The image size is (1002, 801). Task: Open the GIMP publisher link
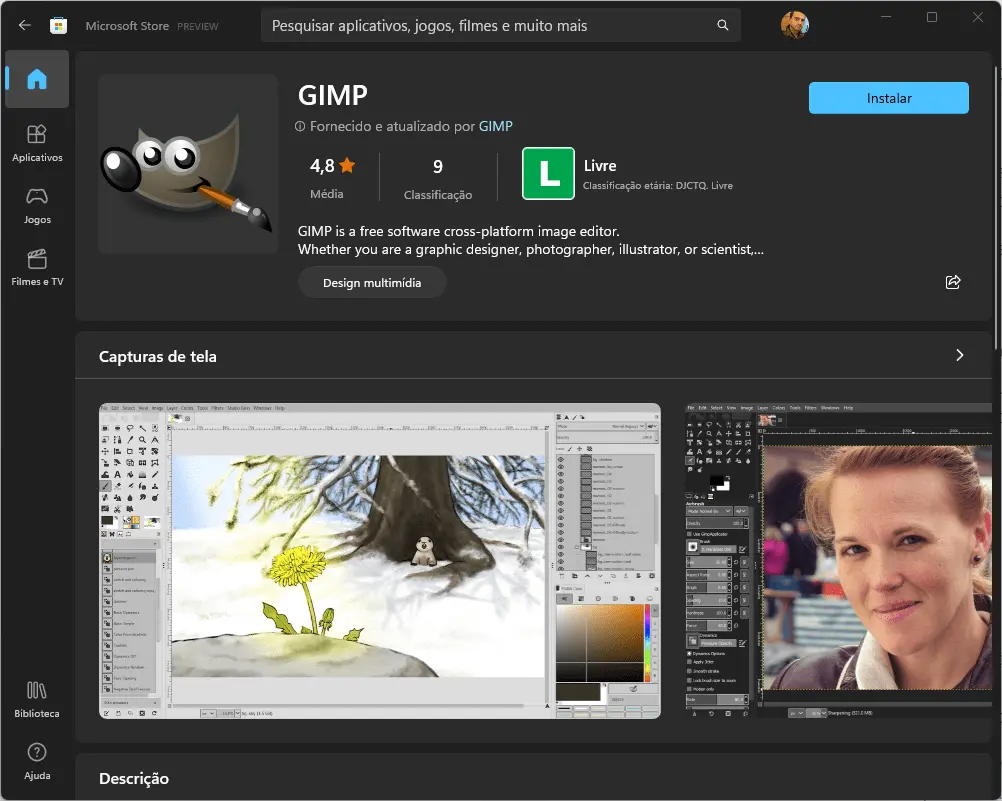pyautogui.click(x=496, y=126)
